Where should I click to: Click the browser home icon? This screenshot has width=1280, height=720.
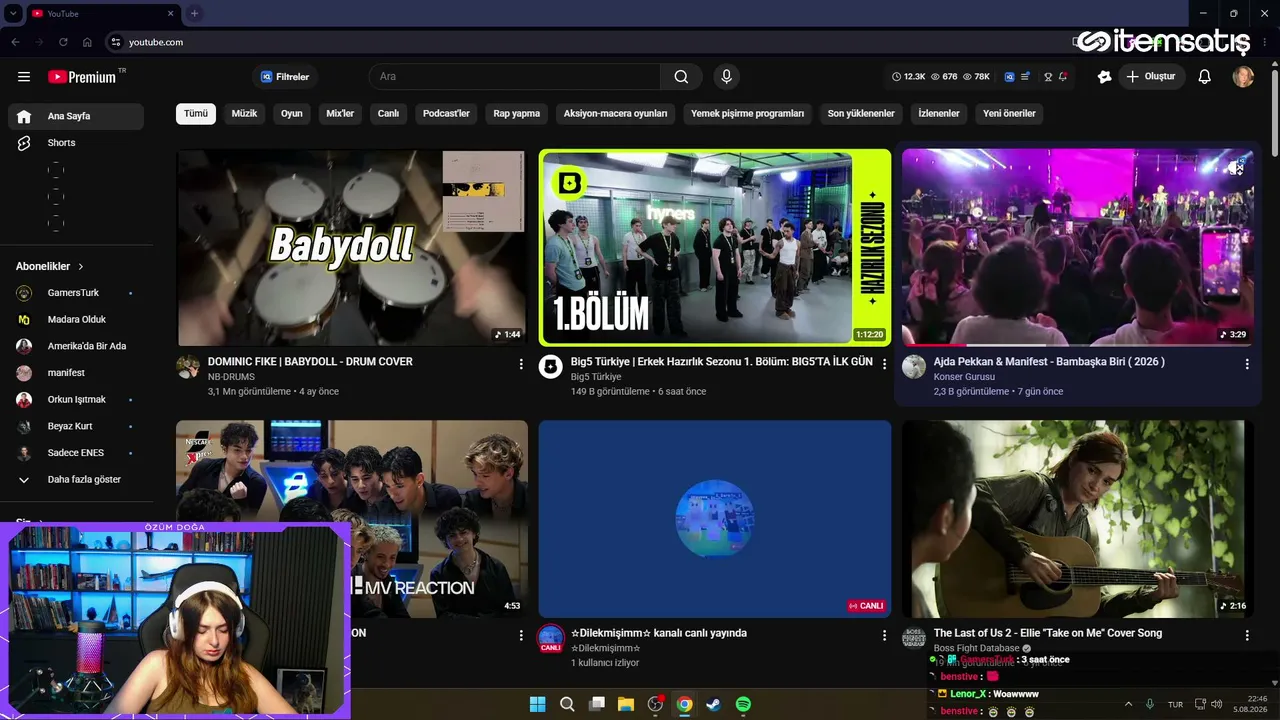pos(87,42)
